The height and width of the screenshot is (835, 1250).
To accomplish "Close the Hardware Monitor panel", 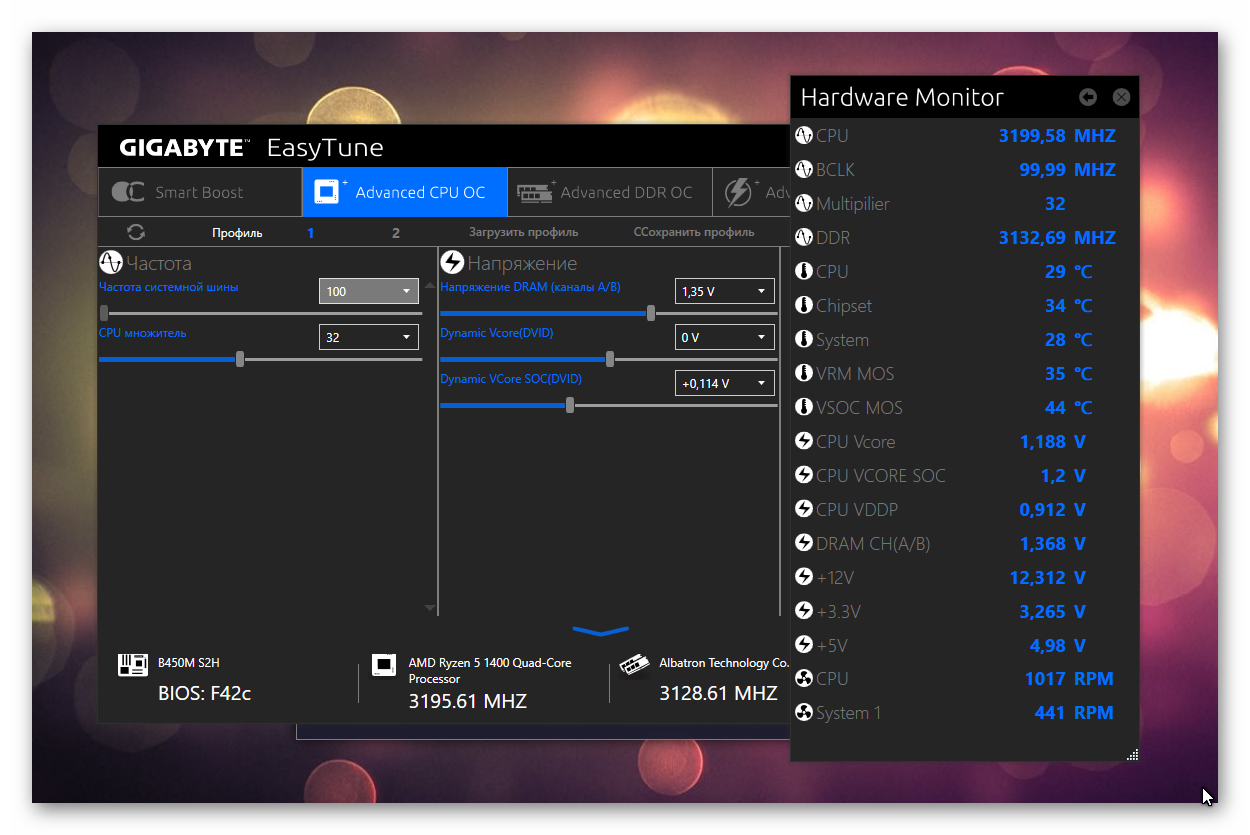I will pyautogui.click(x=1122, y=97).
